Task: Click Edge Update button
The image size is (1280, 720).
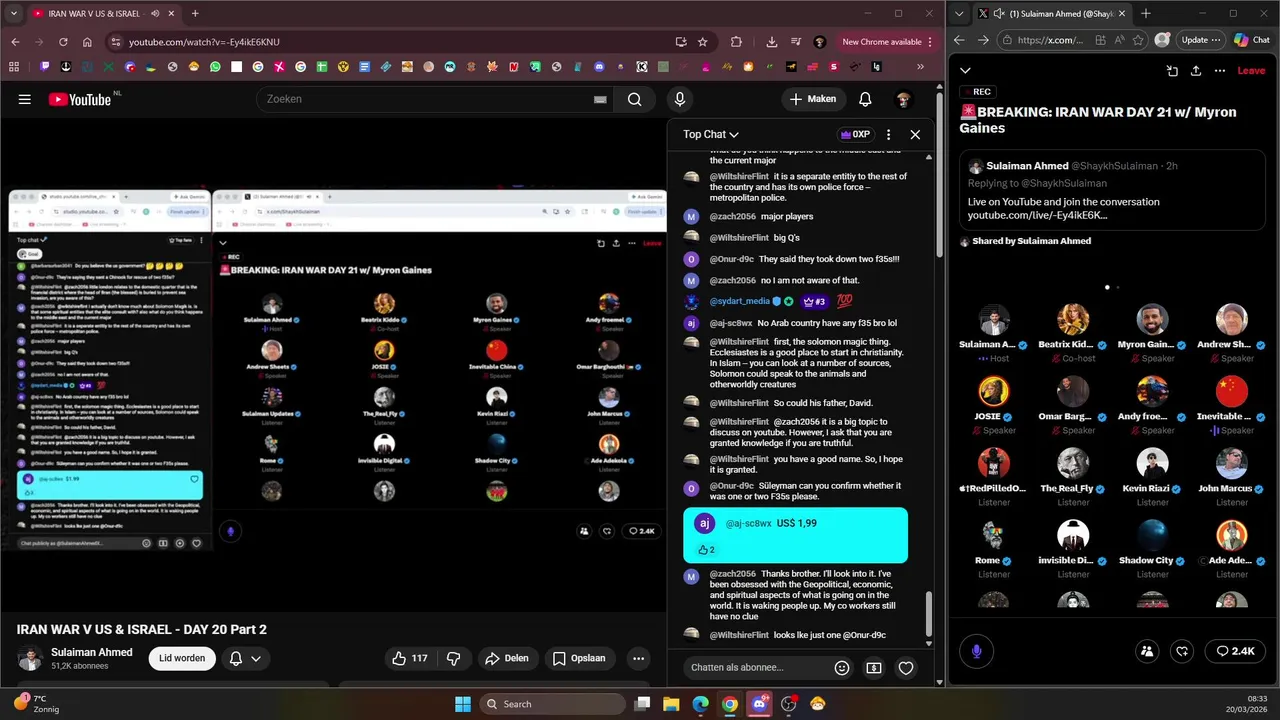Action: click(1201, 40)
